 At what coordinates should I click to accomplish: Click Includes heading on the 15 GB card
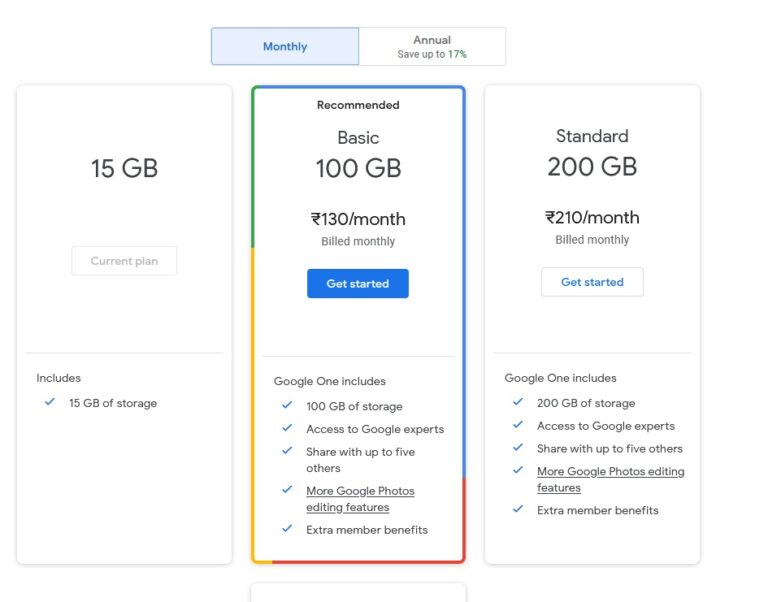pos(58,378)
